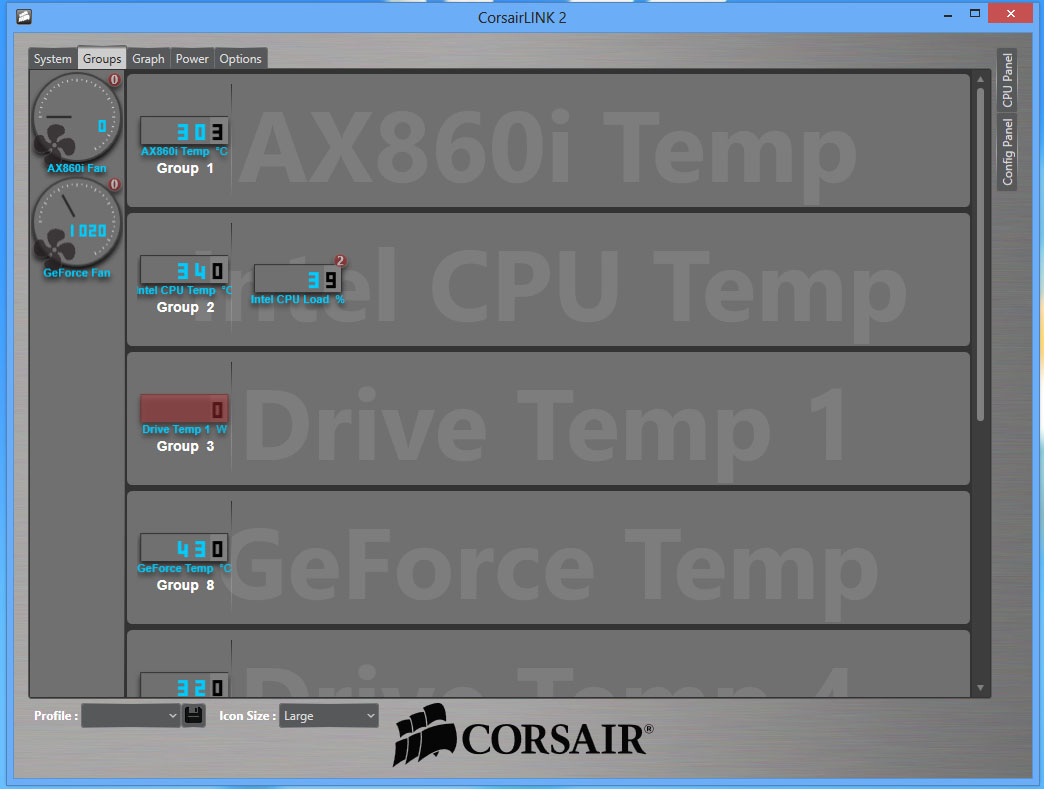Switch to the Groups tab

click(x=102, y=59)
